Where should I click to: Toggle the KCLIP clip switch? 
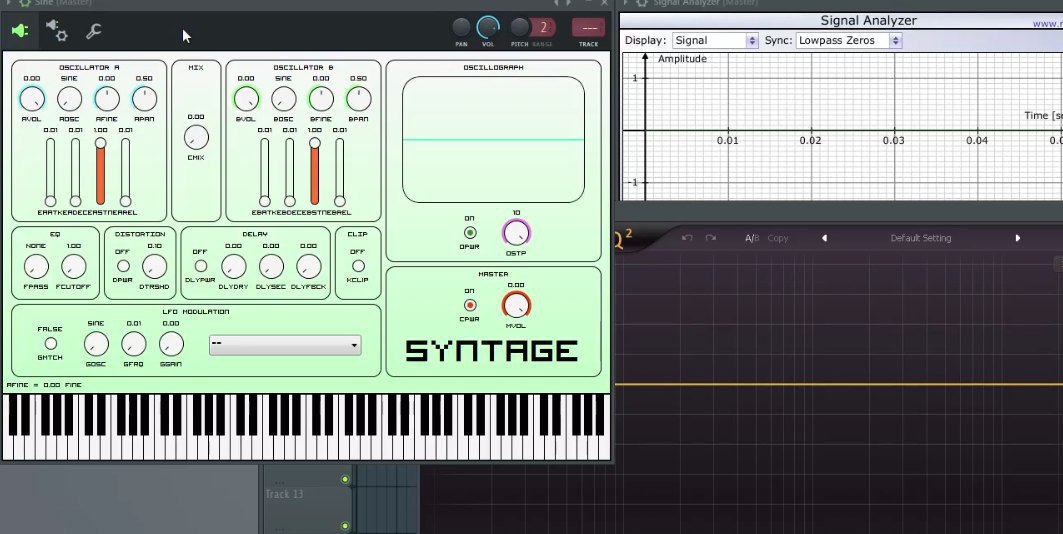click(x=358, y=266)
